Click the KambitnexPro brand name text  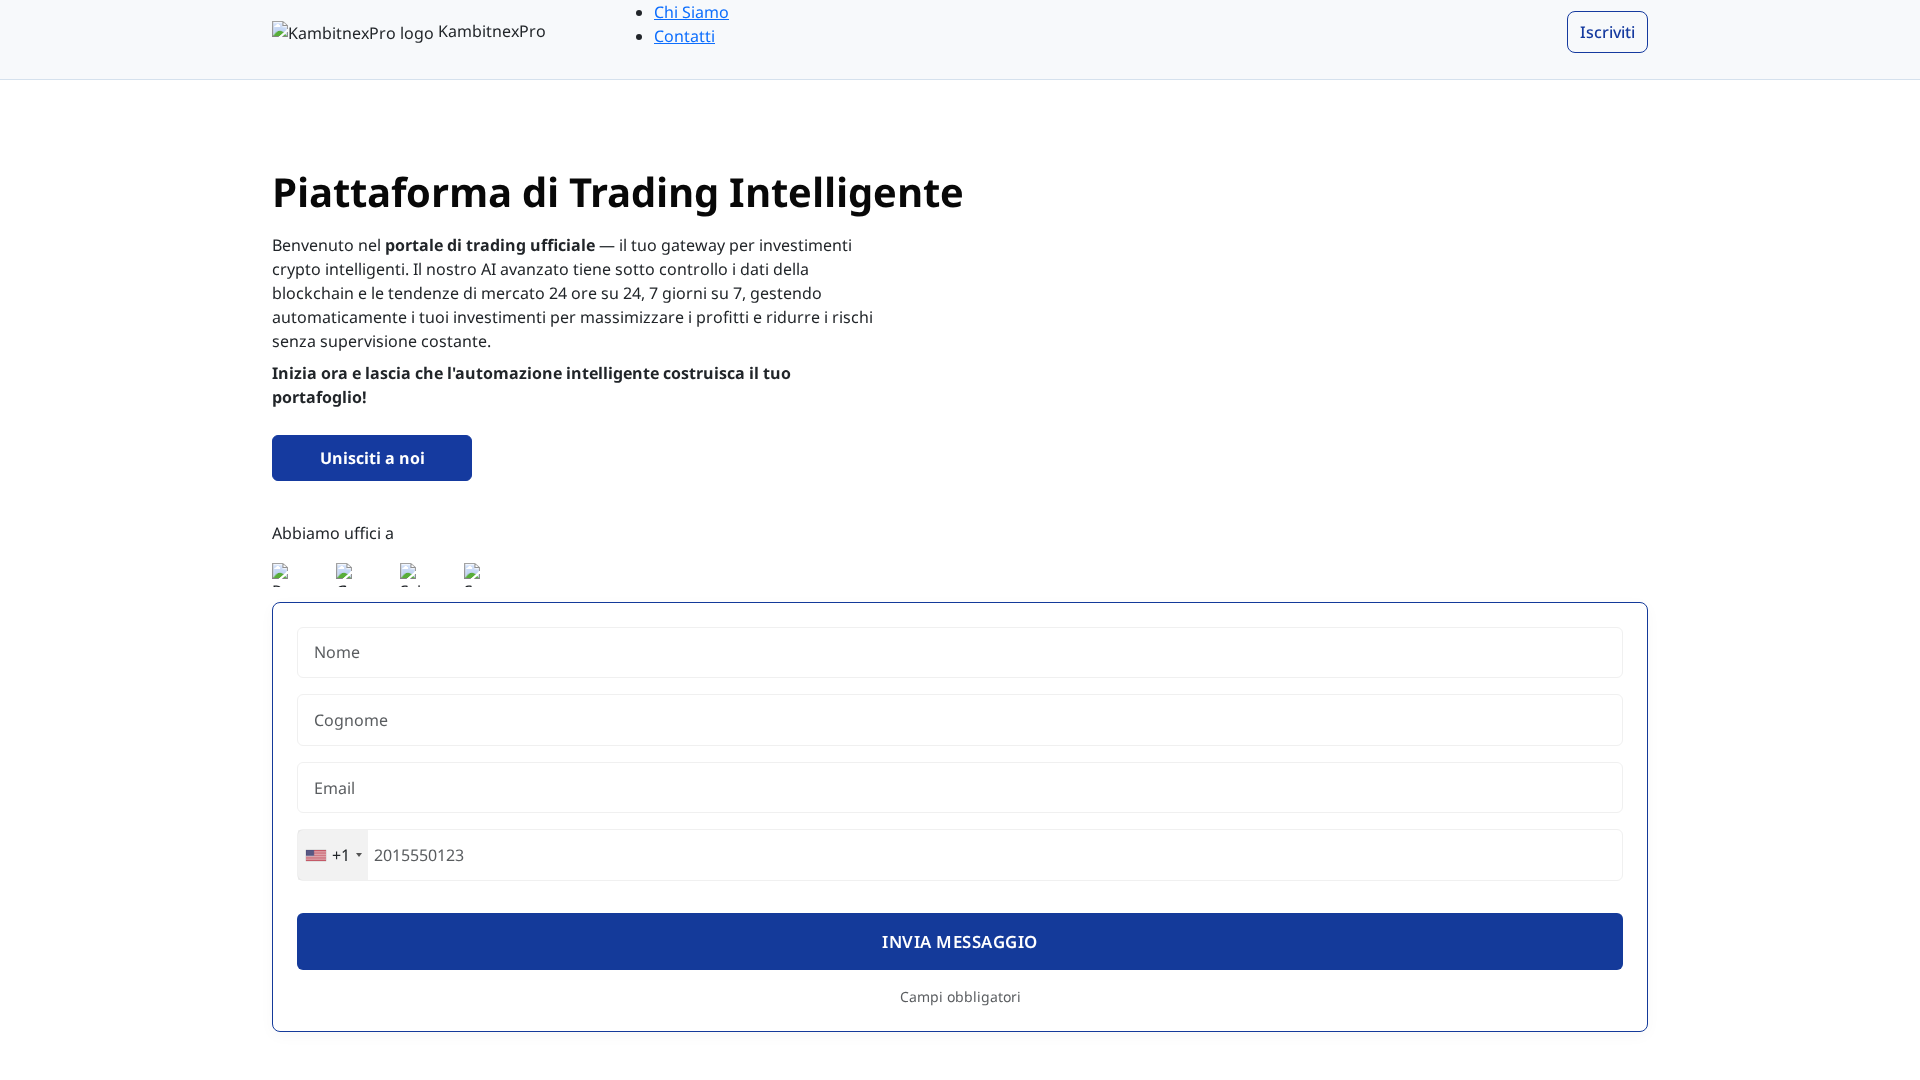tap(491, 31)
